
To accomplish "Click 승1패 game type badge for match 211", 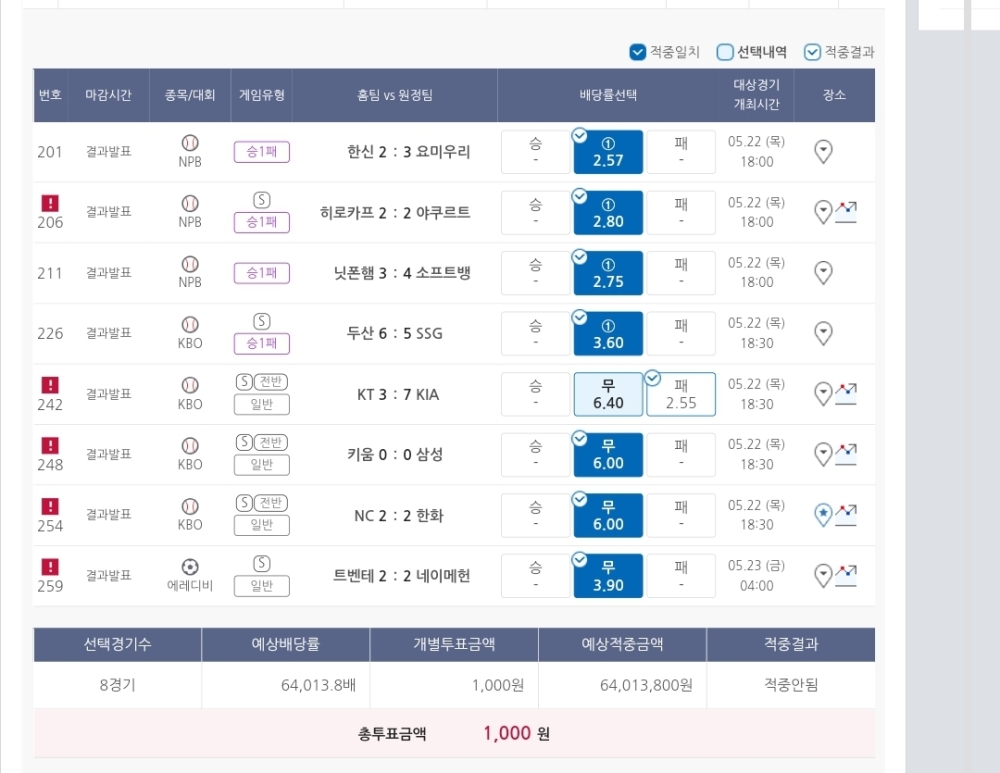I will [261, 273].
